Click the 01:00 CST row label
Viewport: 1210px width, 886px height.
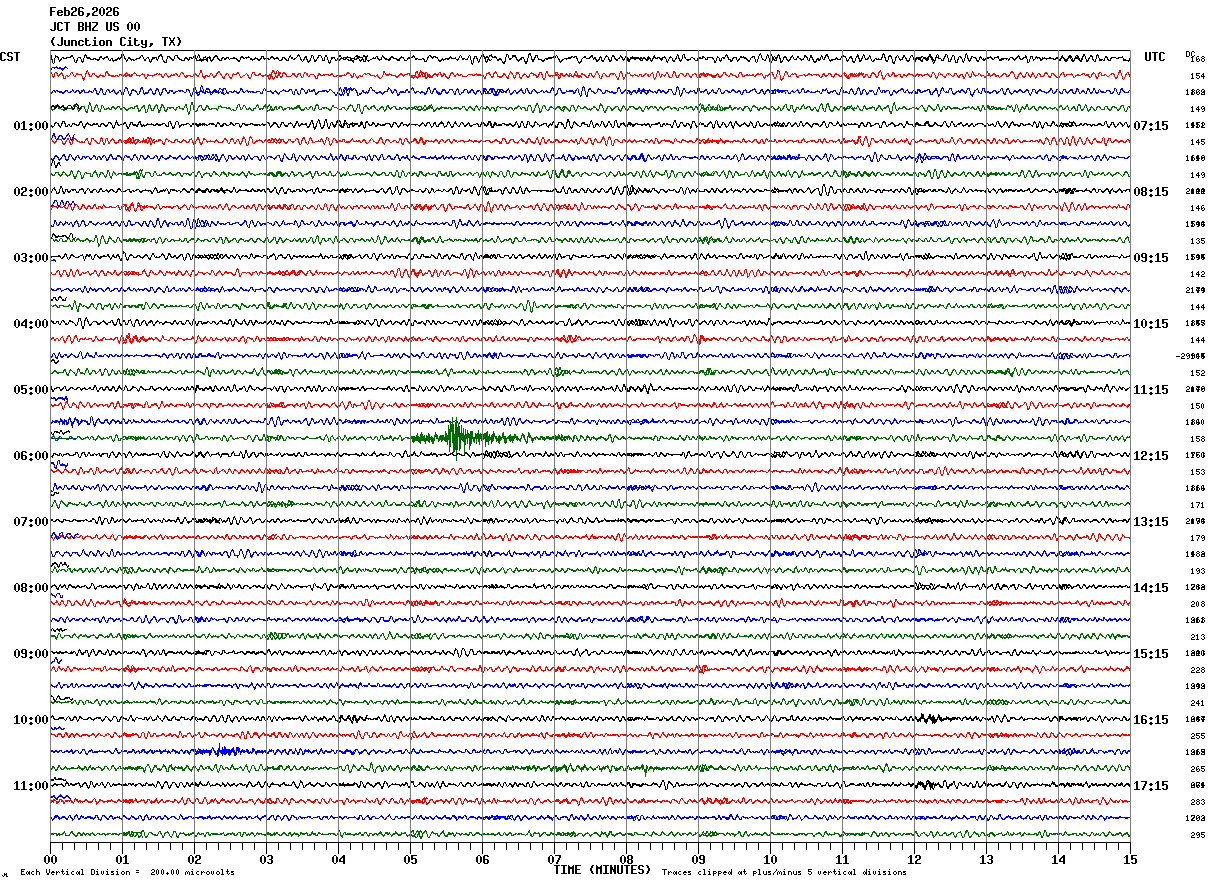pyautogui.click(x=30, y=126)
